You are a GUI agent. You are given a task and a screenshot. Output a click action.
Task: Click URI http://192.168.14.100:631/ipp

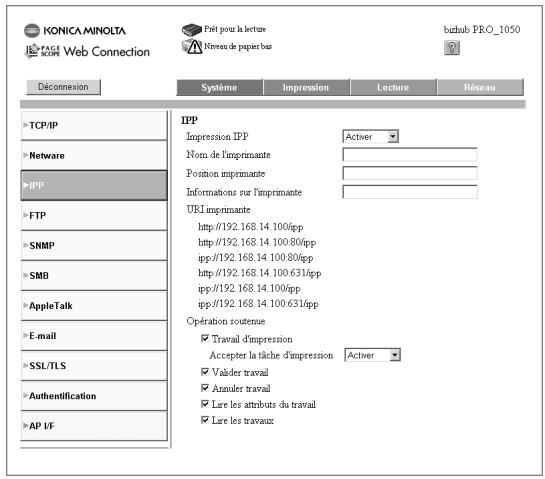click(260, 273)
